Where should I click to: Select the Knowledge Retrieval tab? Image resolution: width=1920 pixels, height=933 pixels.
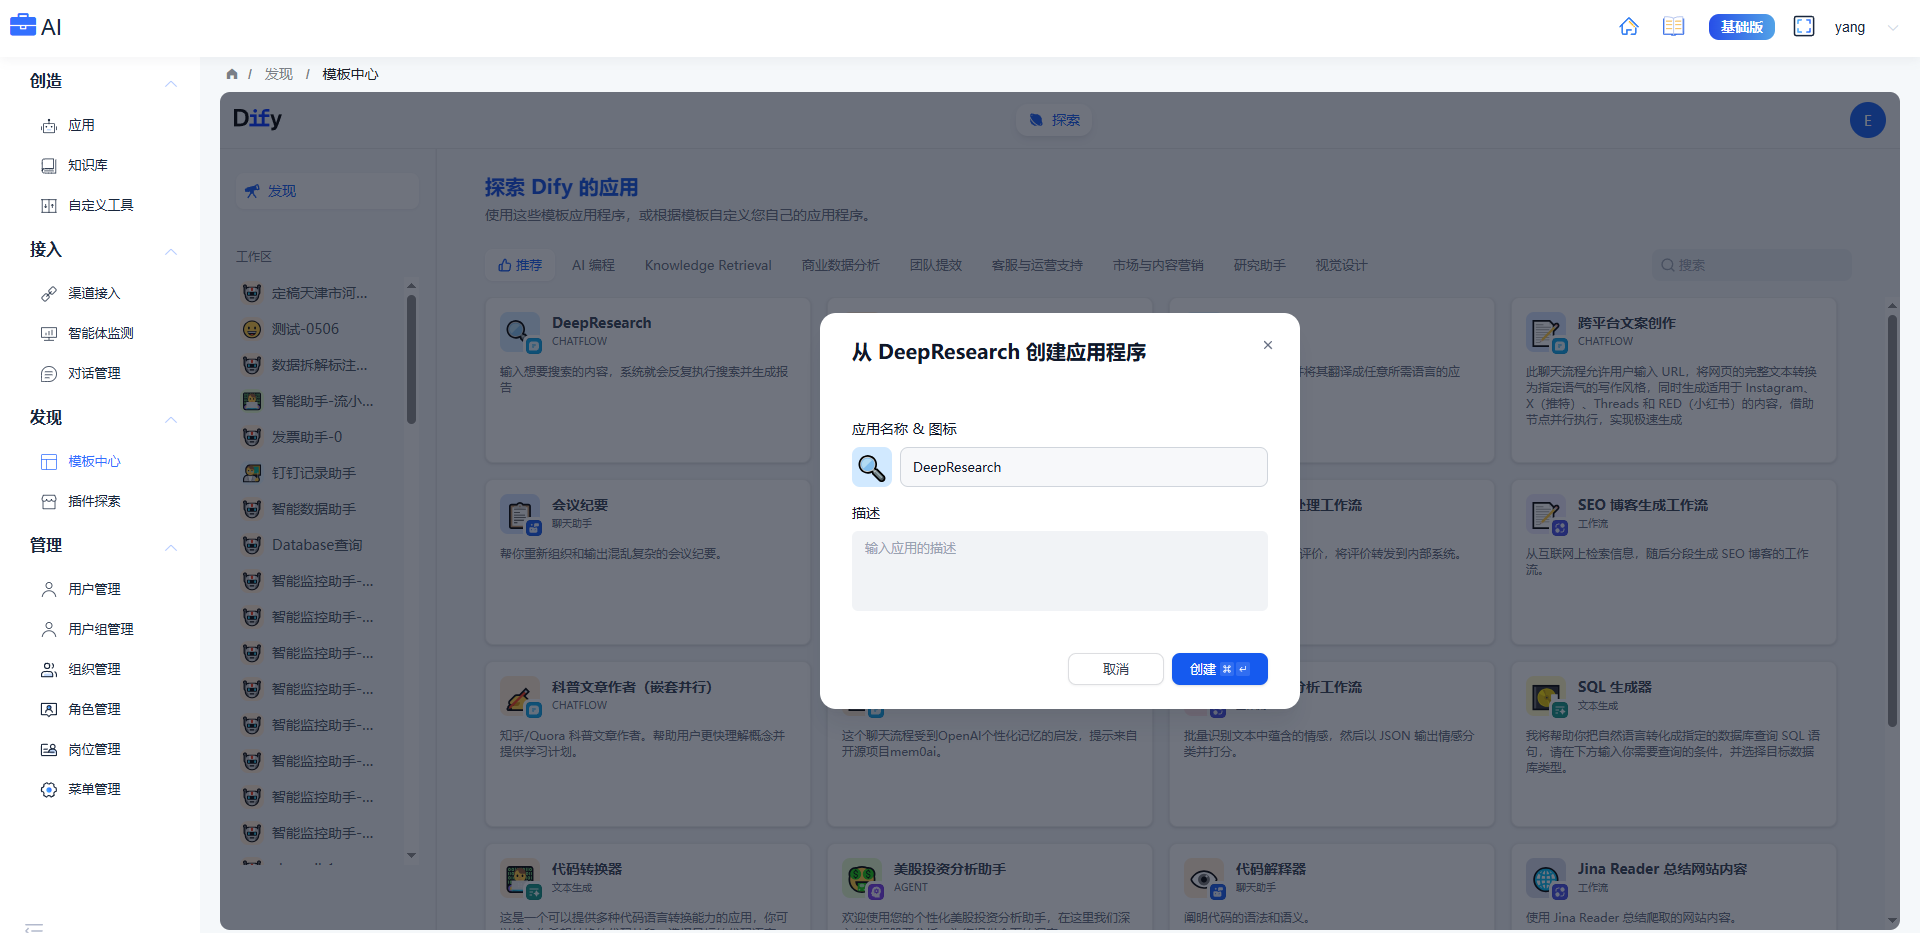tap(708, 265)
